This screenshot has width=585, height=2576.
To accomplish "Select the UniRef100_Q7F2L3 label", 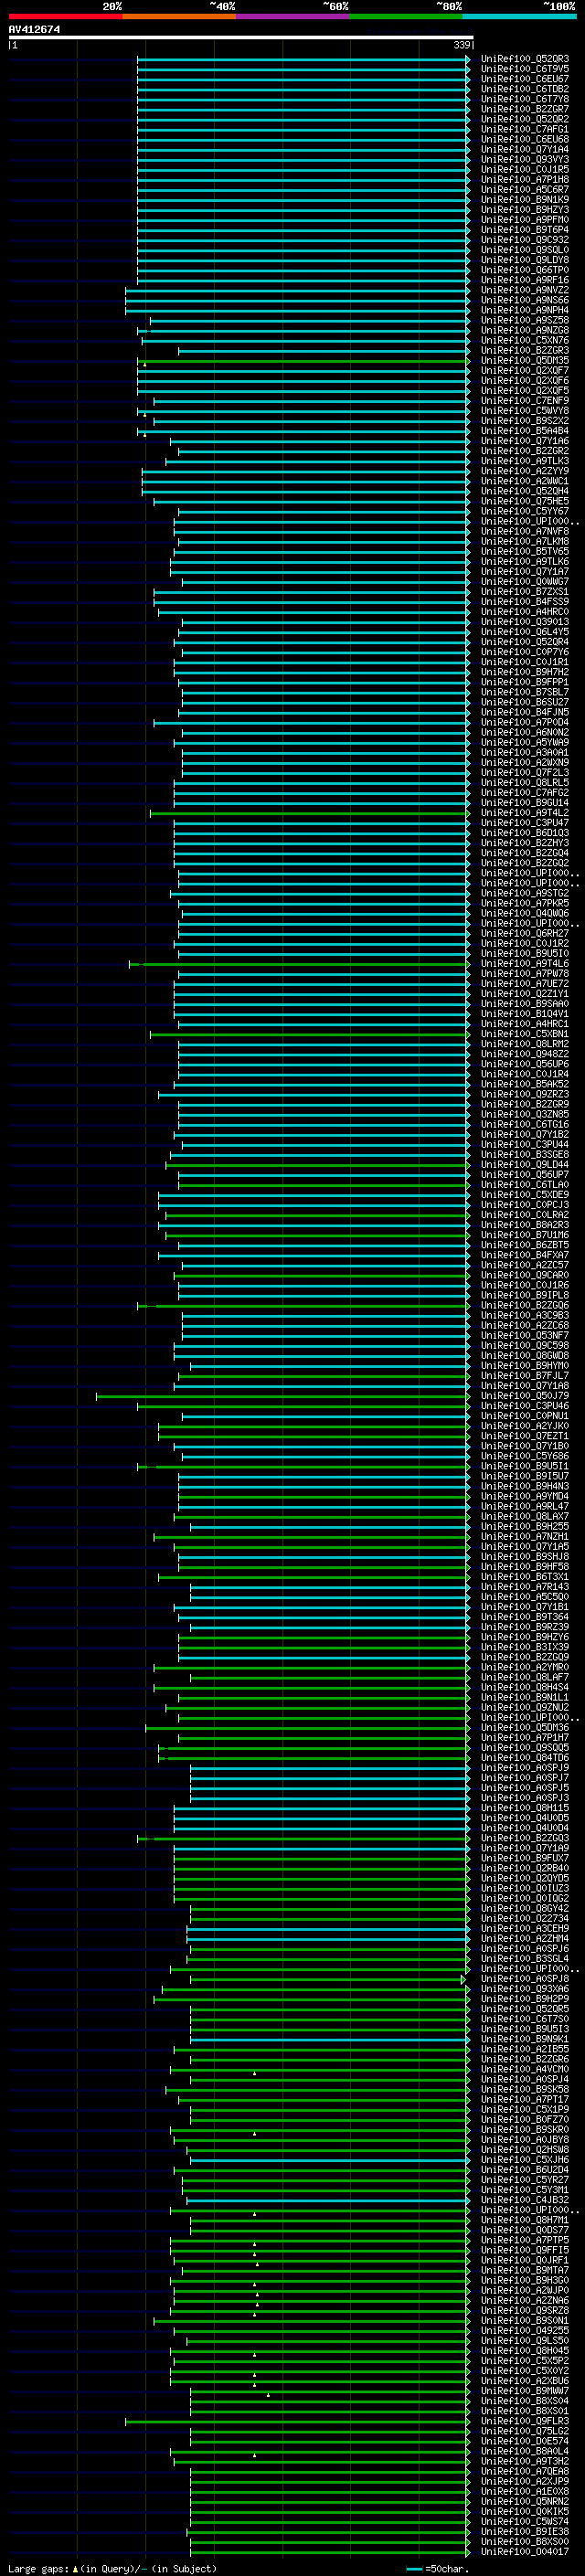I will 524,773.
